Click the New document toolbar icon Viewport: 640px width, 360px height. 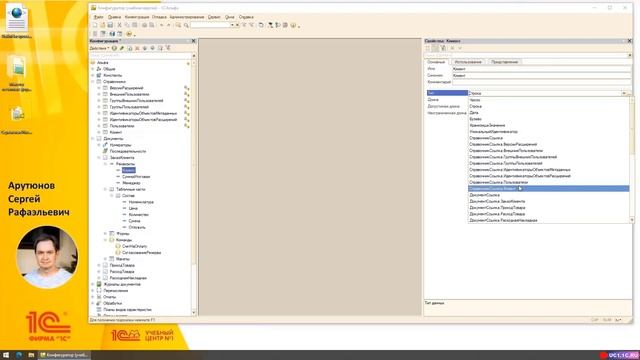95,25
